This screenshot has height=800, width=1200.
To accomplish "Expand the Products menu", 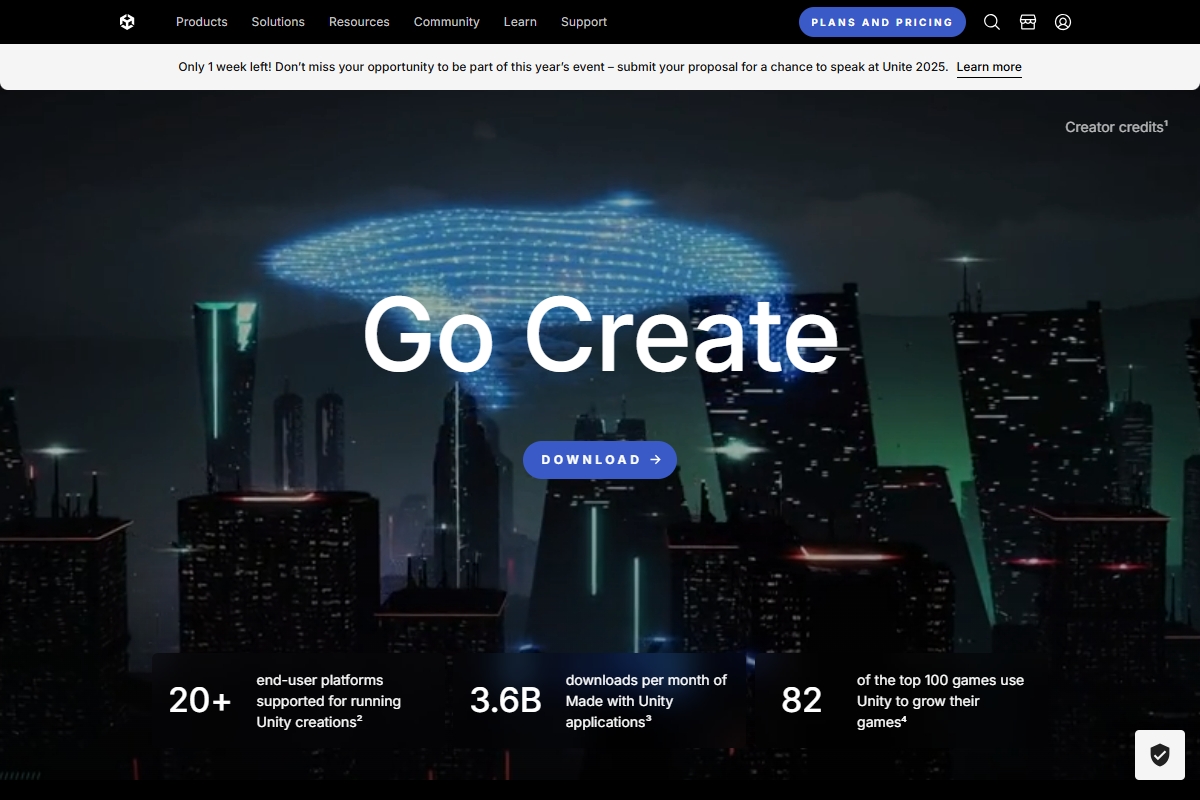I will tap(201, 22).
